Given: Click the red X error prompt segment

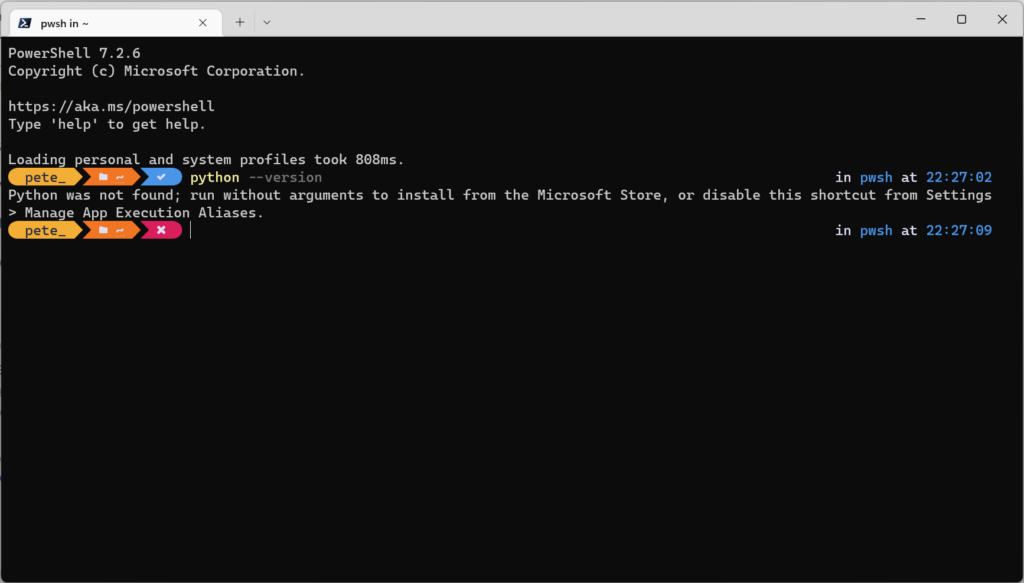Looking at the screenshot, I should [161, 230].
